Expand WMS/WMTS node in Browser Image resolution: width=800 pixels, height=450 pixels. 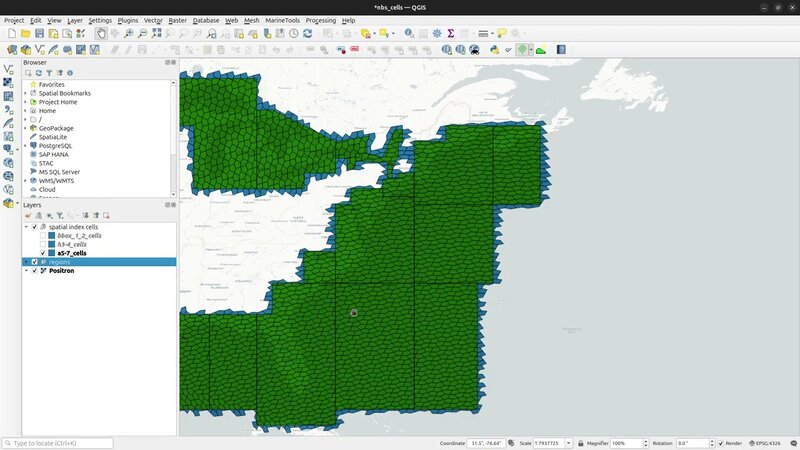pos(26,181)
